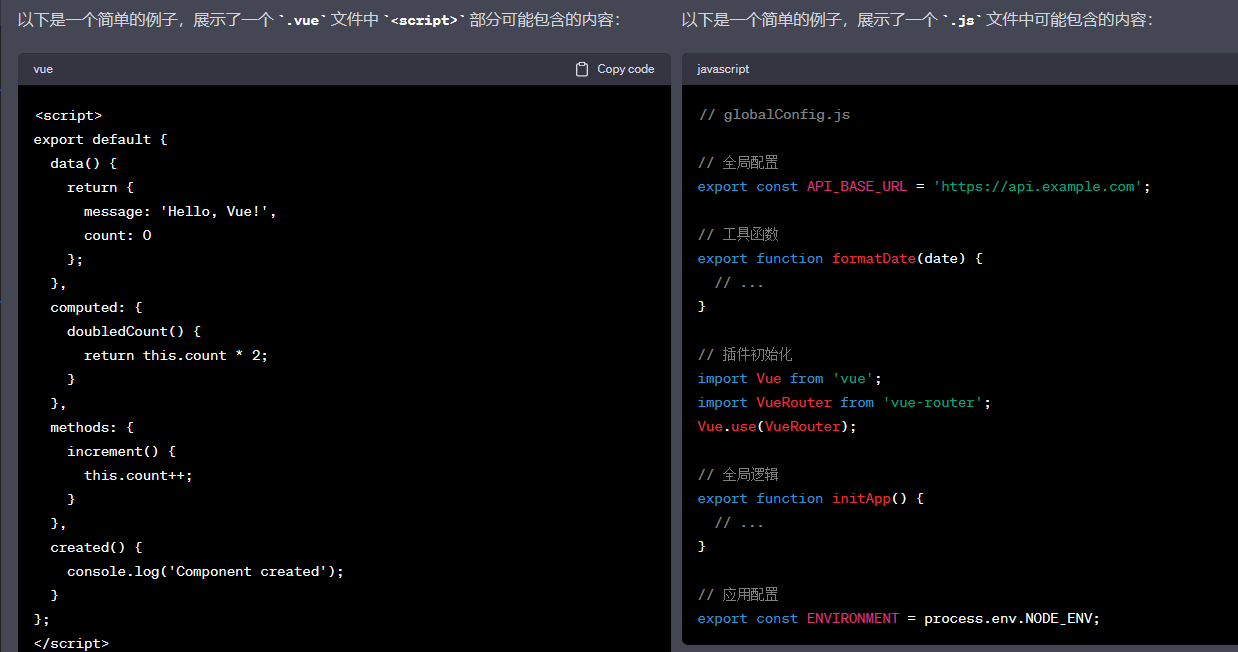Click the 'created() {' line

click(97, 547)
